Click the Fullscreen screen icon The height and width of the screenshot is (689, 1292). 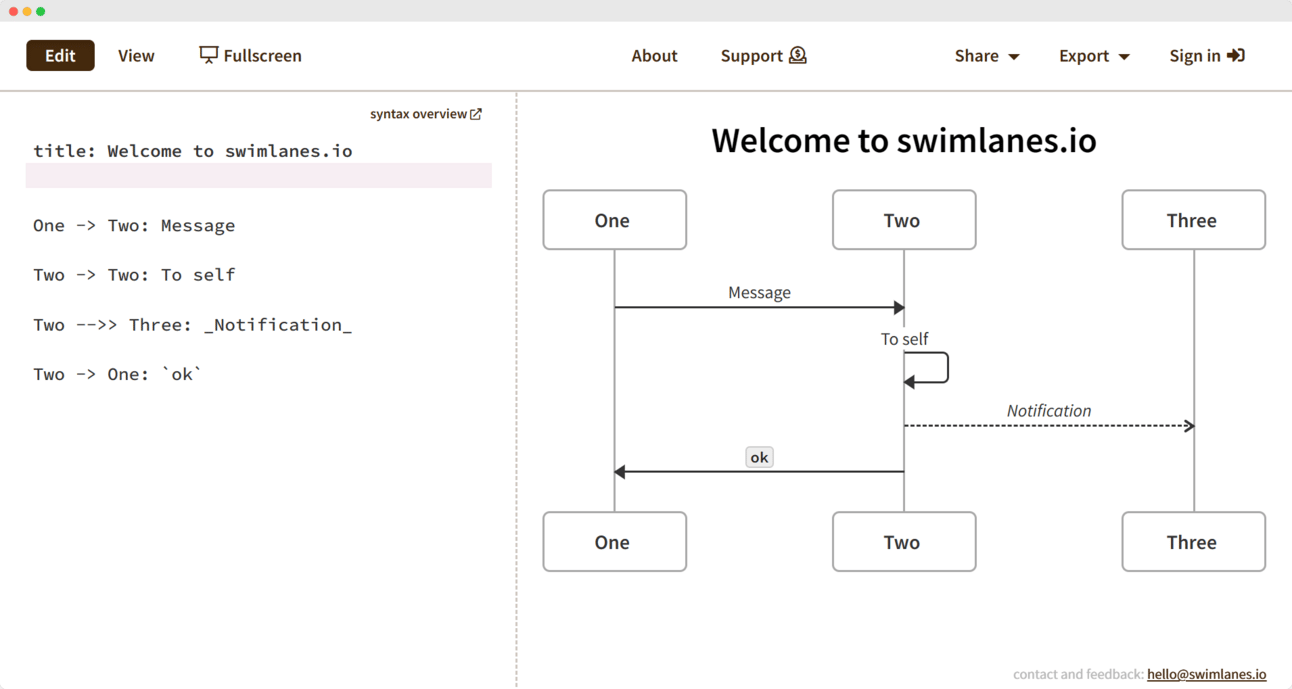(208, 55)
